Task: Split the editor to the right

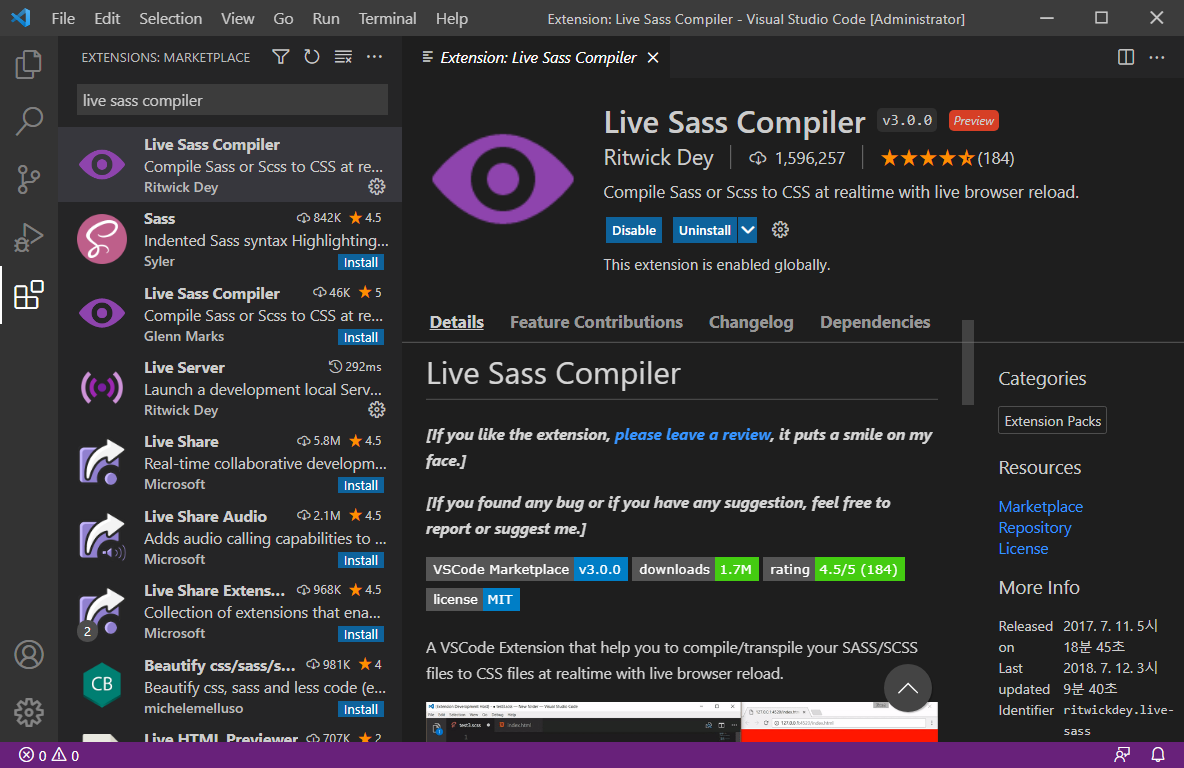Action: [x=1126, y=57]
